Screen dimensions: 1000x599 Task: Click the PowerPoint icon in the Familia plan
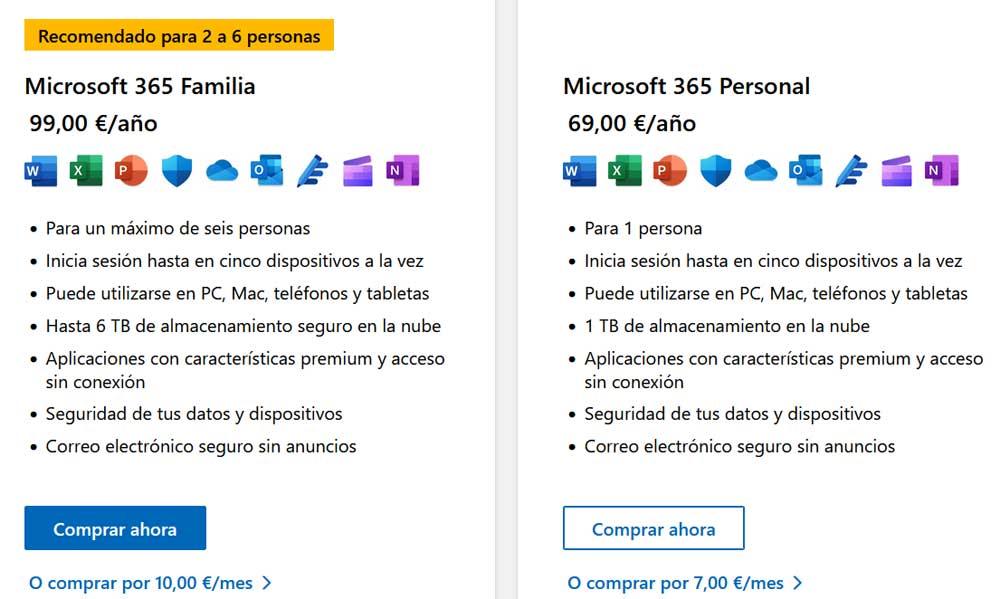pyautogui.click(x=131, y=171)
